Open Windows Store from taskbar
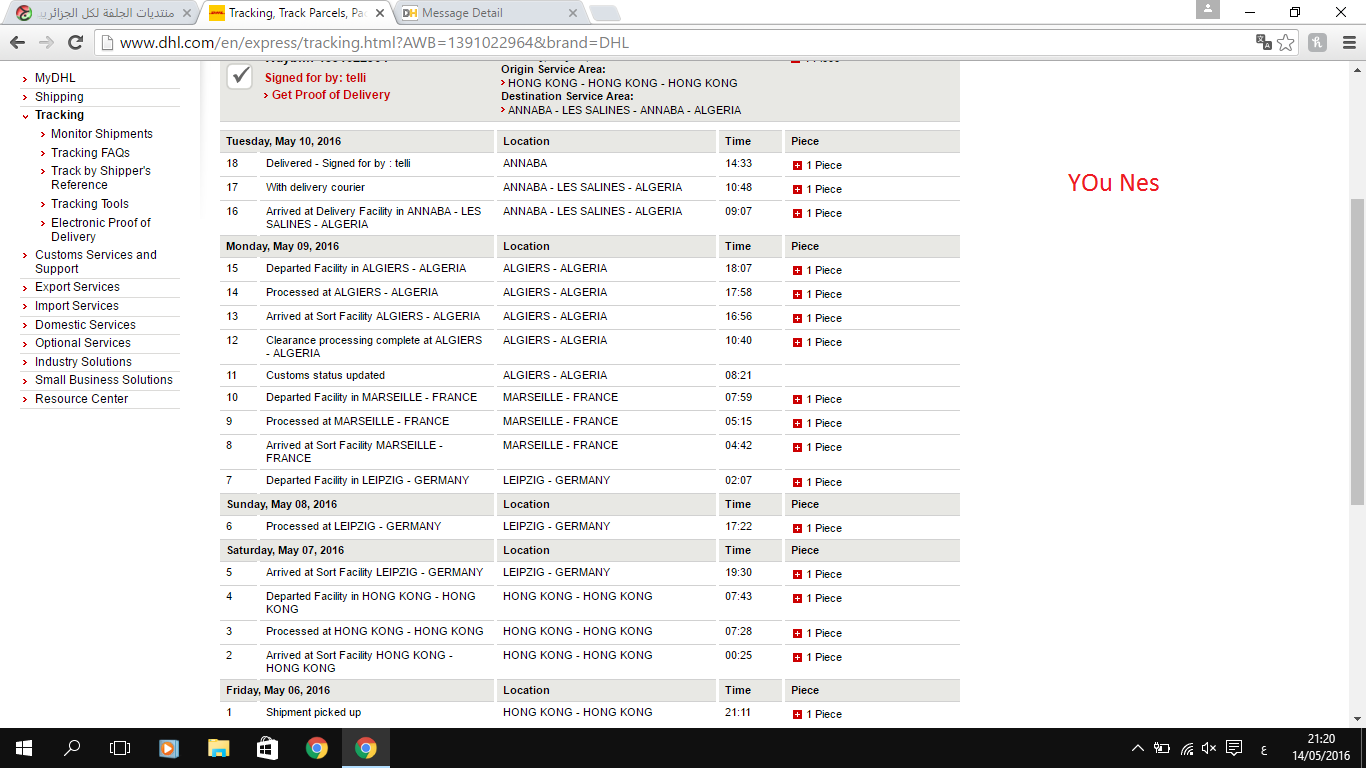The width and height of the screenshot is (1366, 768). click(267, 748)
